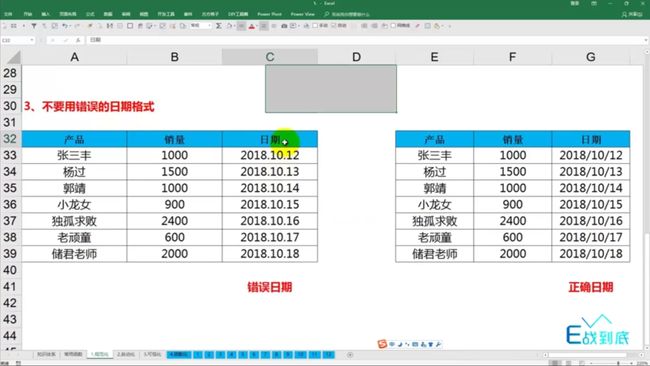Open the DIY工具箱 ribbon tab
The width and height of the screenshot is (650, 366).
coord(238,14)
